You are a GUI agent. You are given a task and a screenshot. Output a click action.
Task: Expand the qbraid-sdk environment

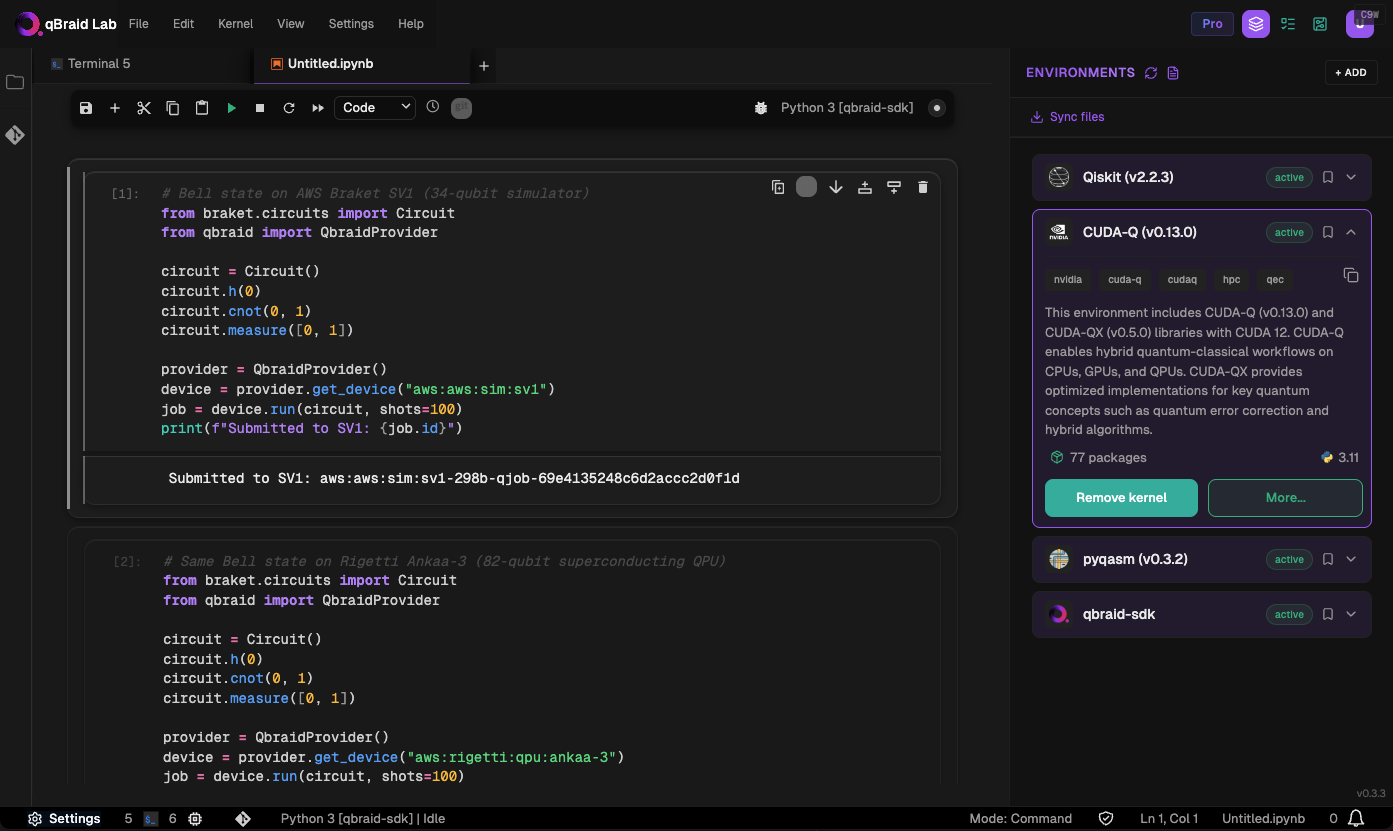1351,614
